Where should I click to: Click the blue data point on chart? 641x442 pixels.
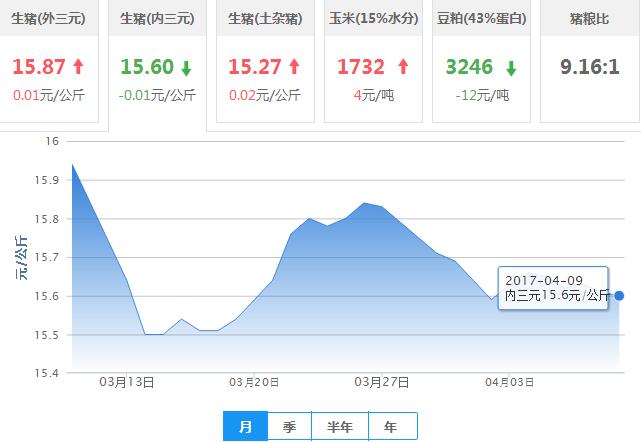click(x=619, y=296)
